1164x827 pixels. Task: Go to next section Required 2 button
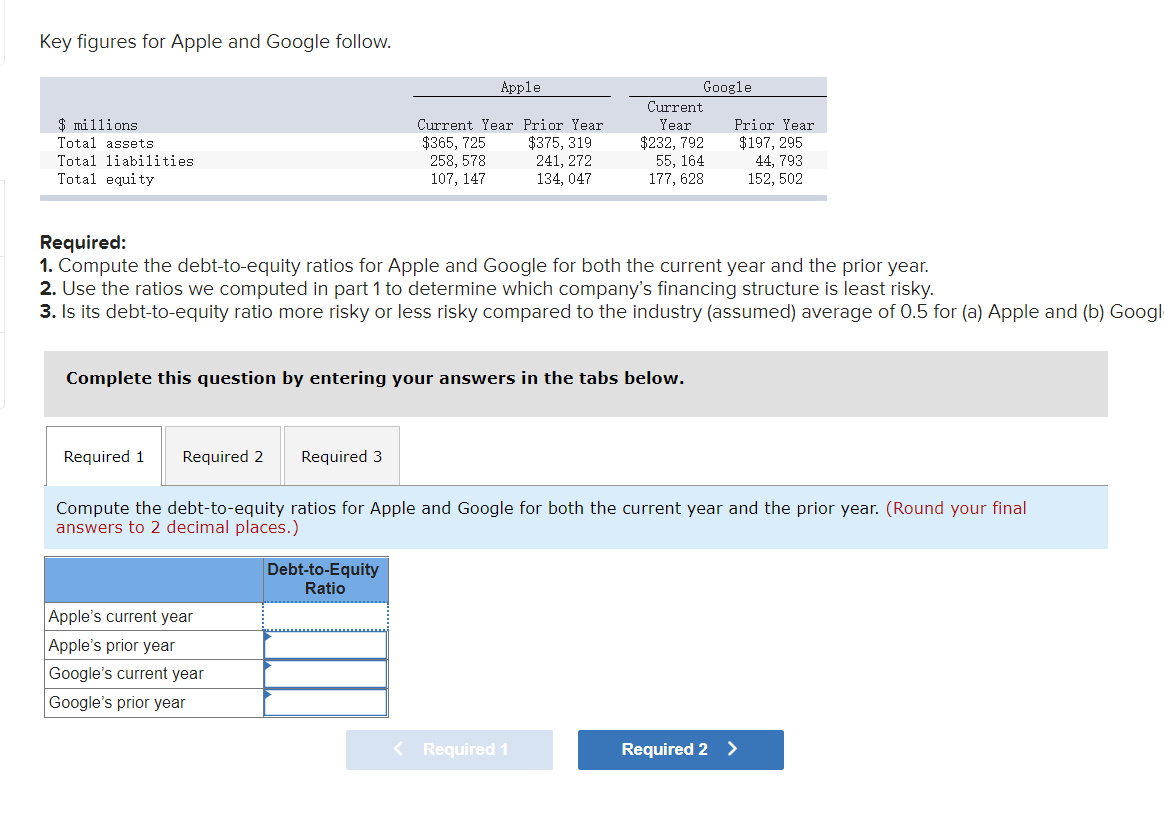[681, 750]
